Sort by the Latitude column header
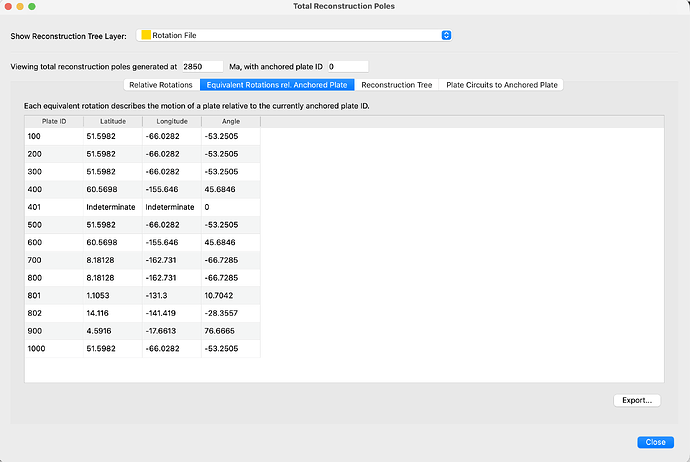690x462 pixels. [113, 121]
